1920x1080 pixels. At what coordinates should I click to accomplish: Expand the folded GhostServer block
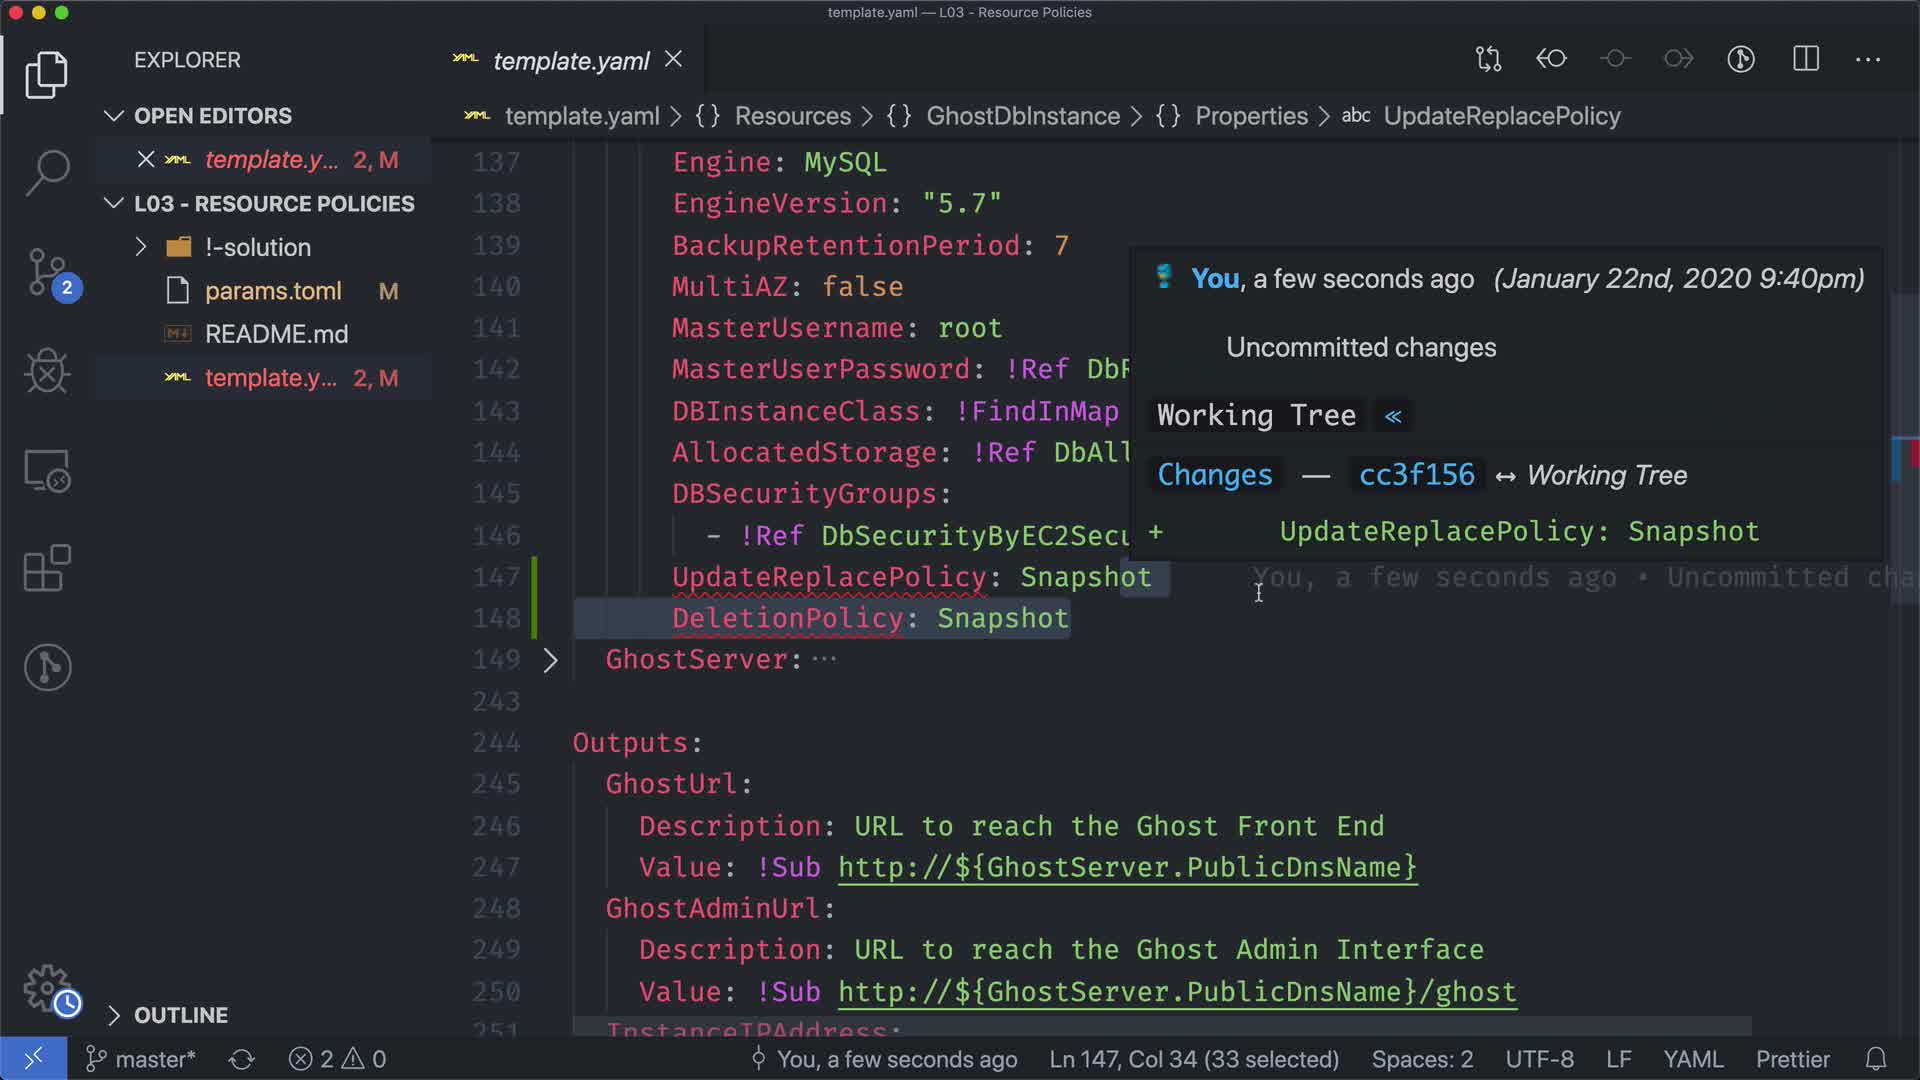(x=550, y=660)
